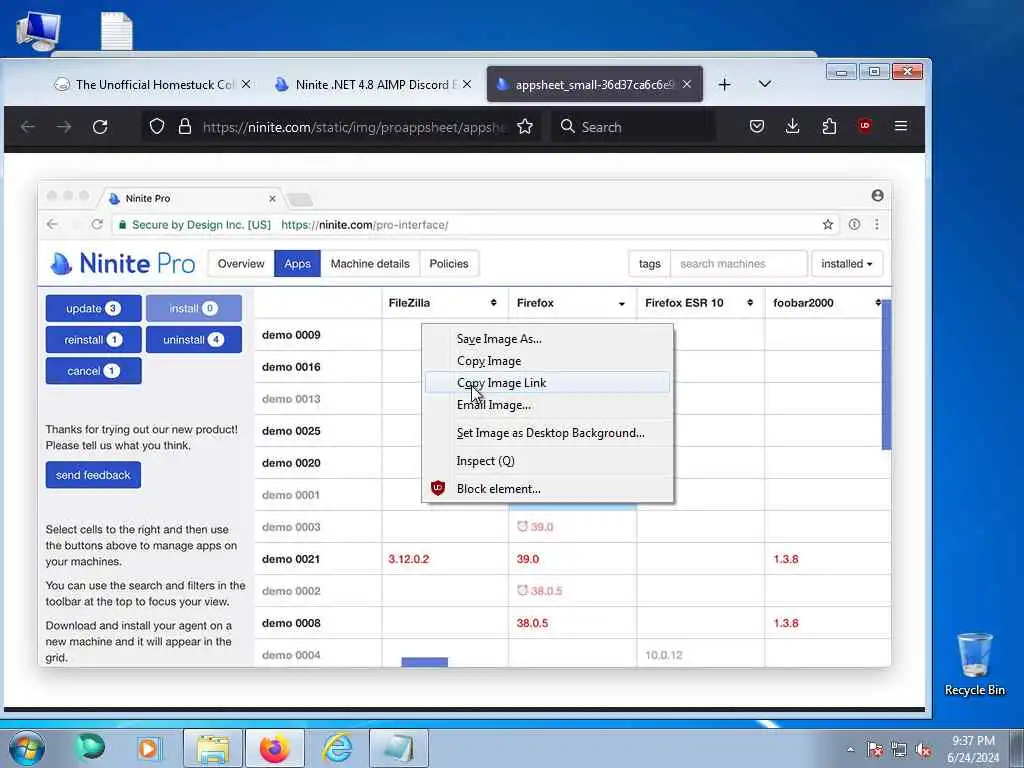Screen dimensions: 1024x768
Task: Click the uninstall 4 button image
Action: tap(194, 340)
